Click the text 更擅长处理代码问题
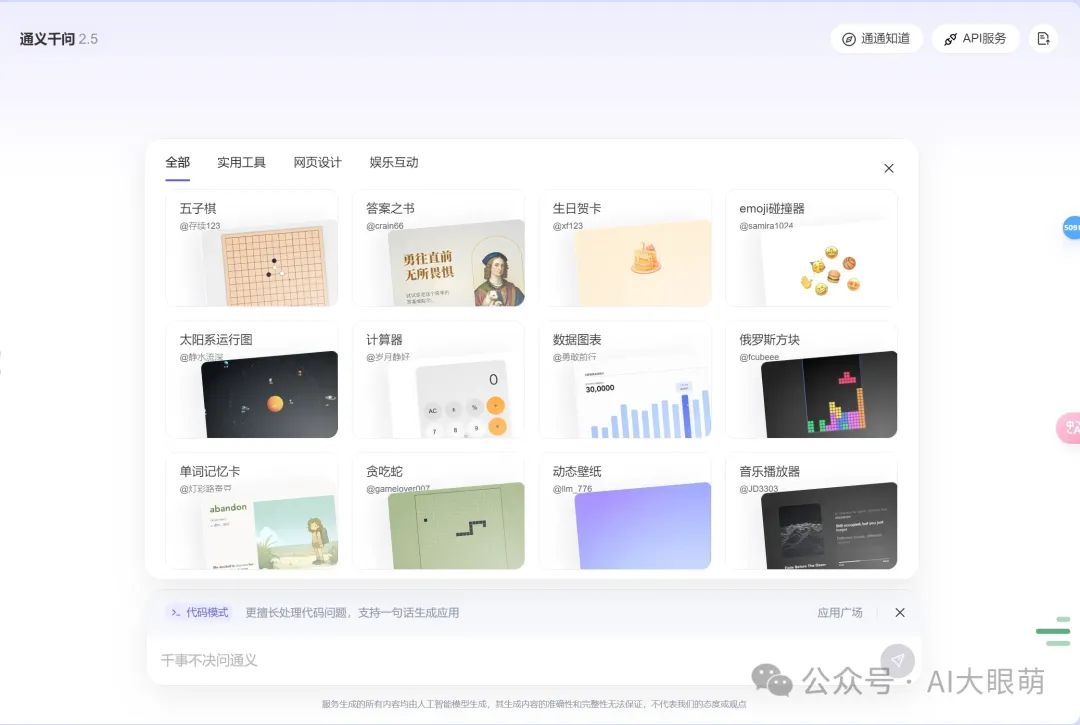The width and height of the screenshot is (1080, 725). tap(296, 612)
